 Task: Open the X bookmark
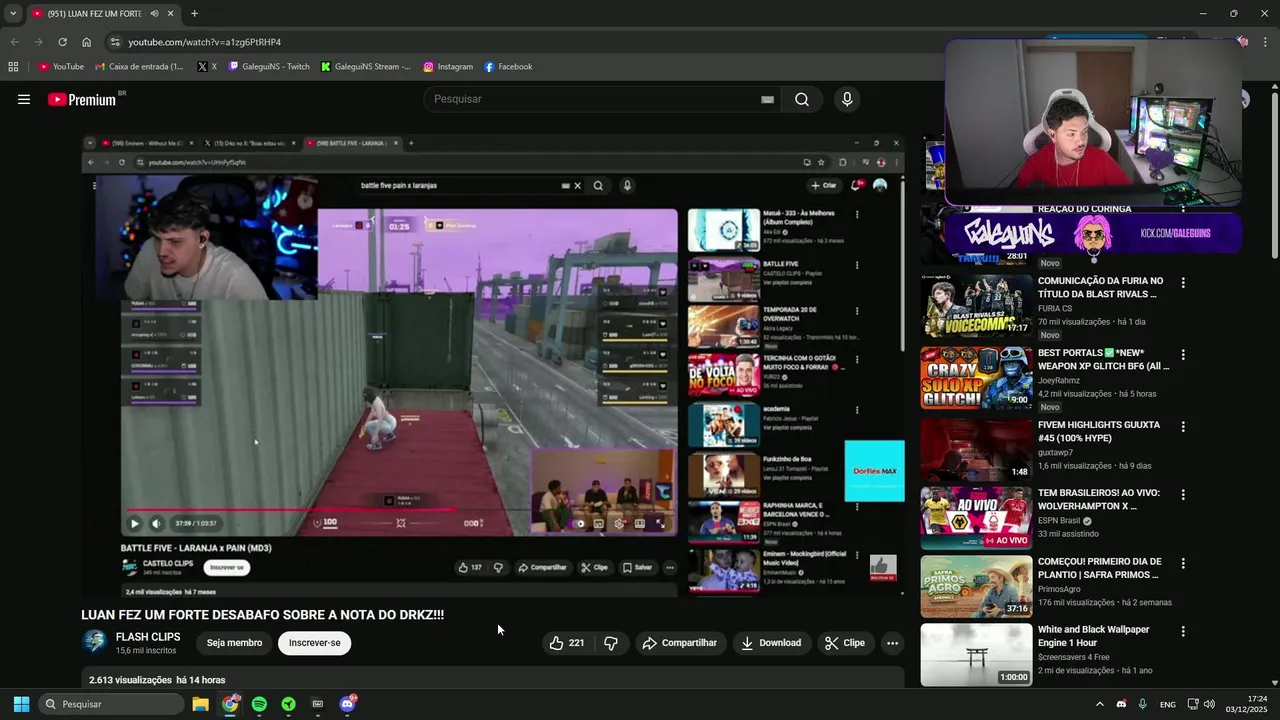[x=207, y=67]
